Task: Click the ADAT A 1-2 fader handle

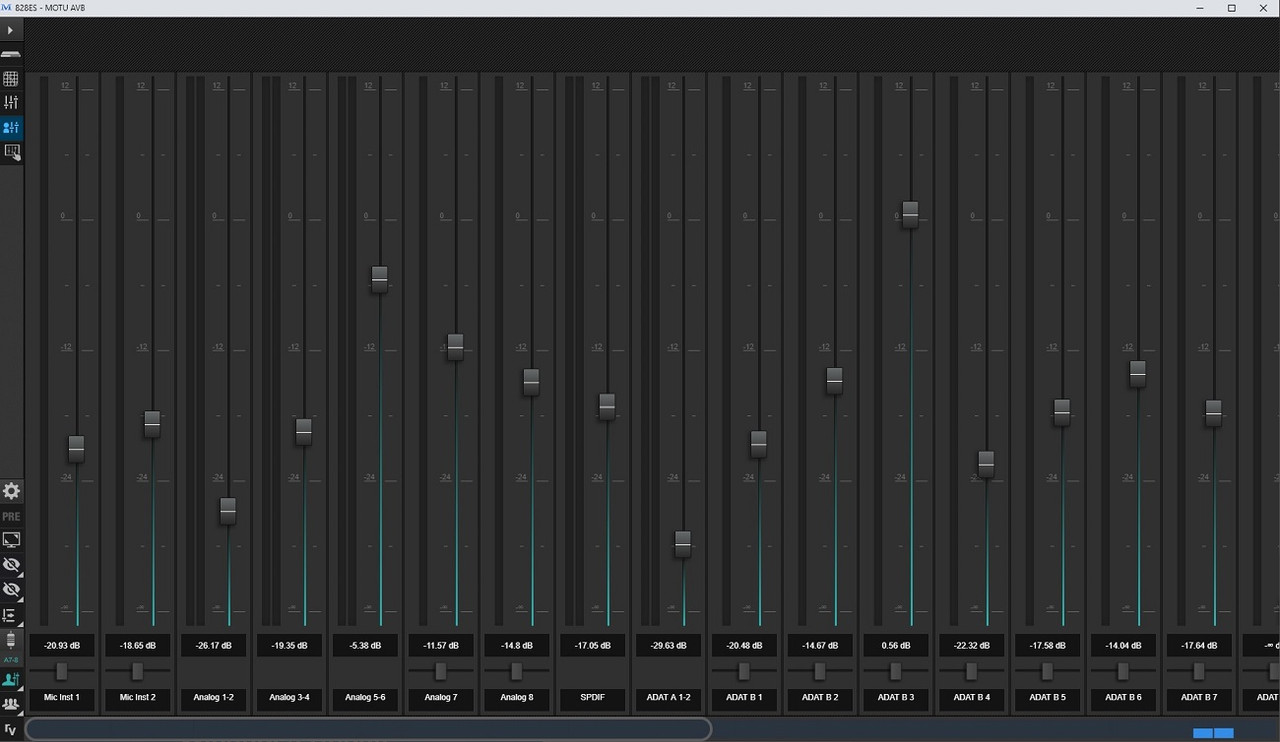Action: click(683, 544)
